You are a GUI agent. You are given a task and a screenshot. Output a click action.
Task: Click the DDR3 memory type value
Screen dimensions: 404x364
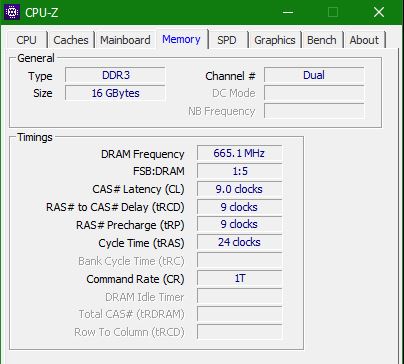(x=115, y=75)
